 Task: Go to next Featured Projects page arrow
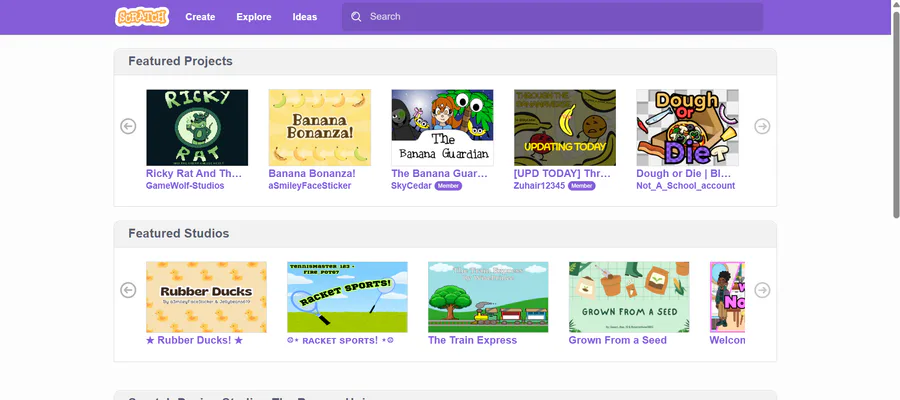point(762,126)
